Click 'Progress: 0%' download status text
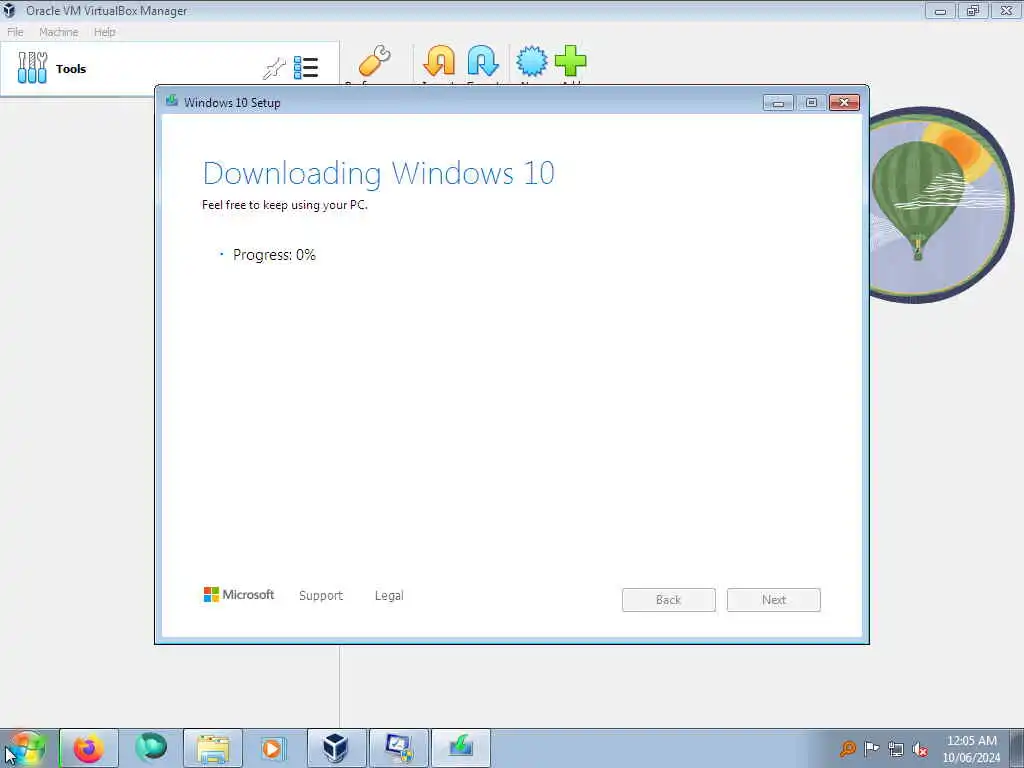 [274, 255]
